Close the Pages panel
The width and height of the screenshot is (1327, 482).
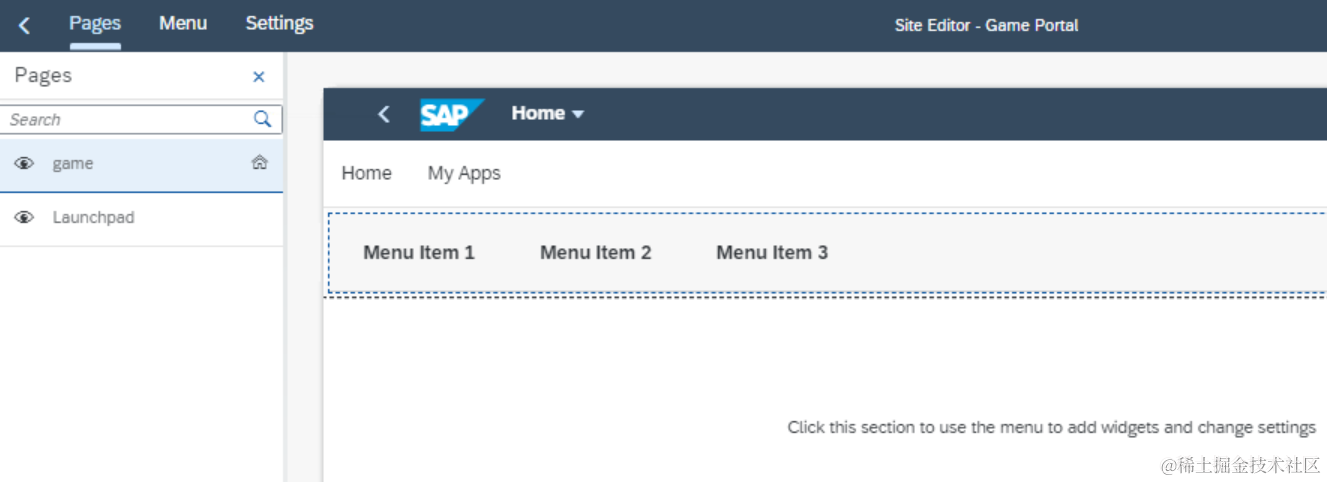point(259,77)
